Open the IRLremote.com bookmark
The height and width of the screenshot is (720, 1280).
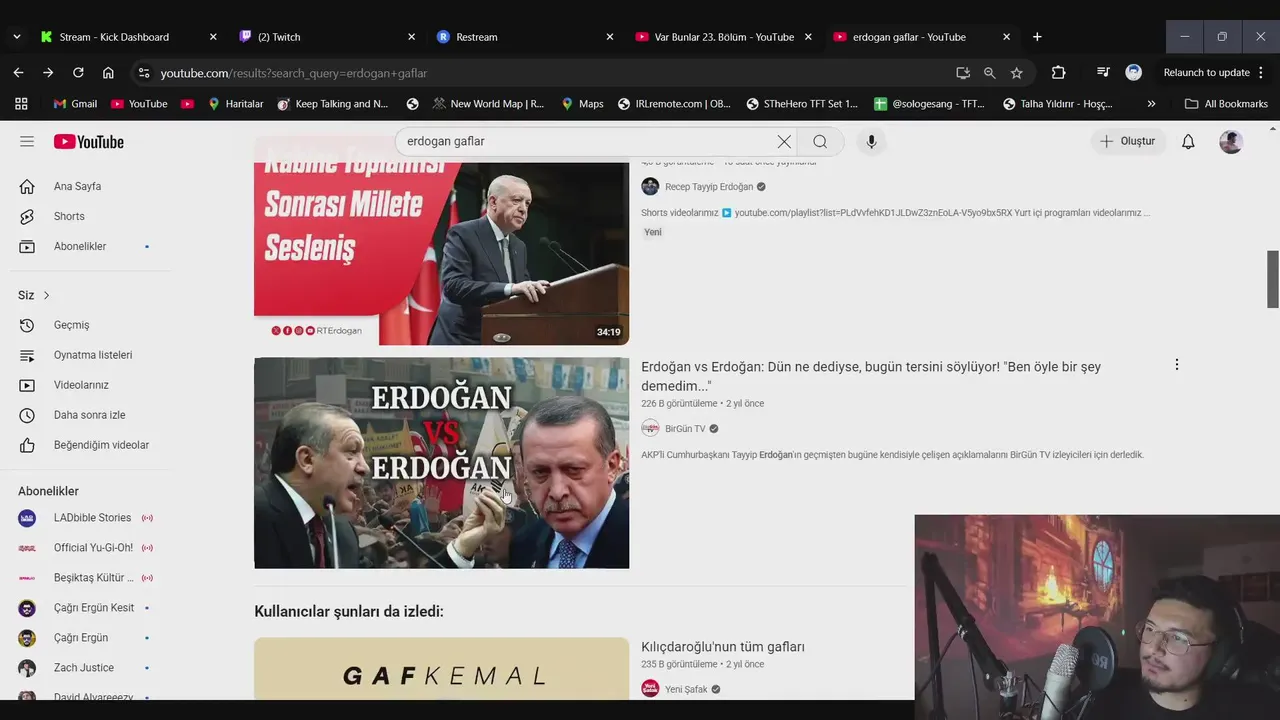pyautogui.click(x=674, y=103)
